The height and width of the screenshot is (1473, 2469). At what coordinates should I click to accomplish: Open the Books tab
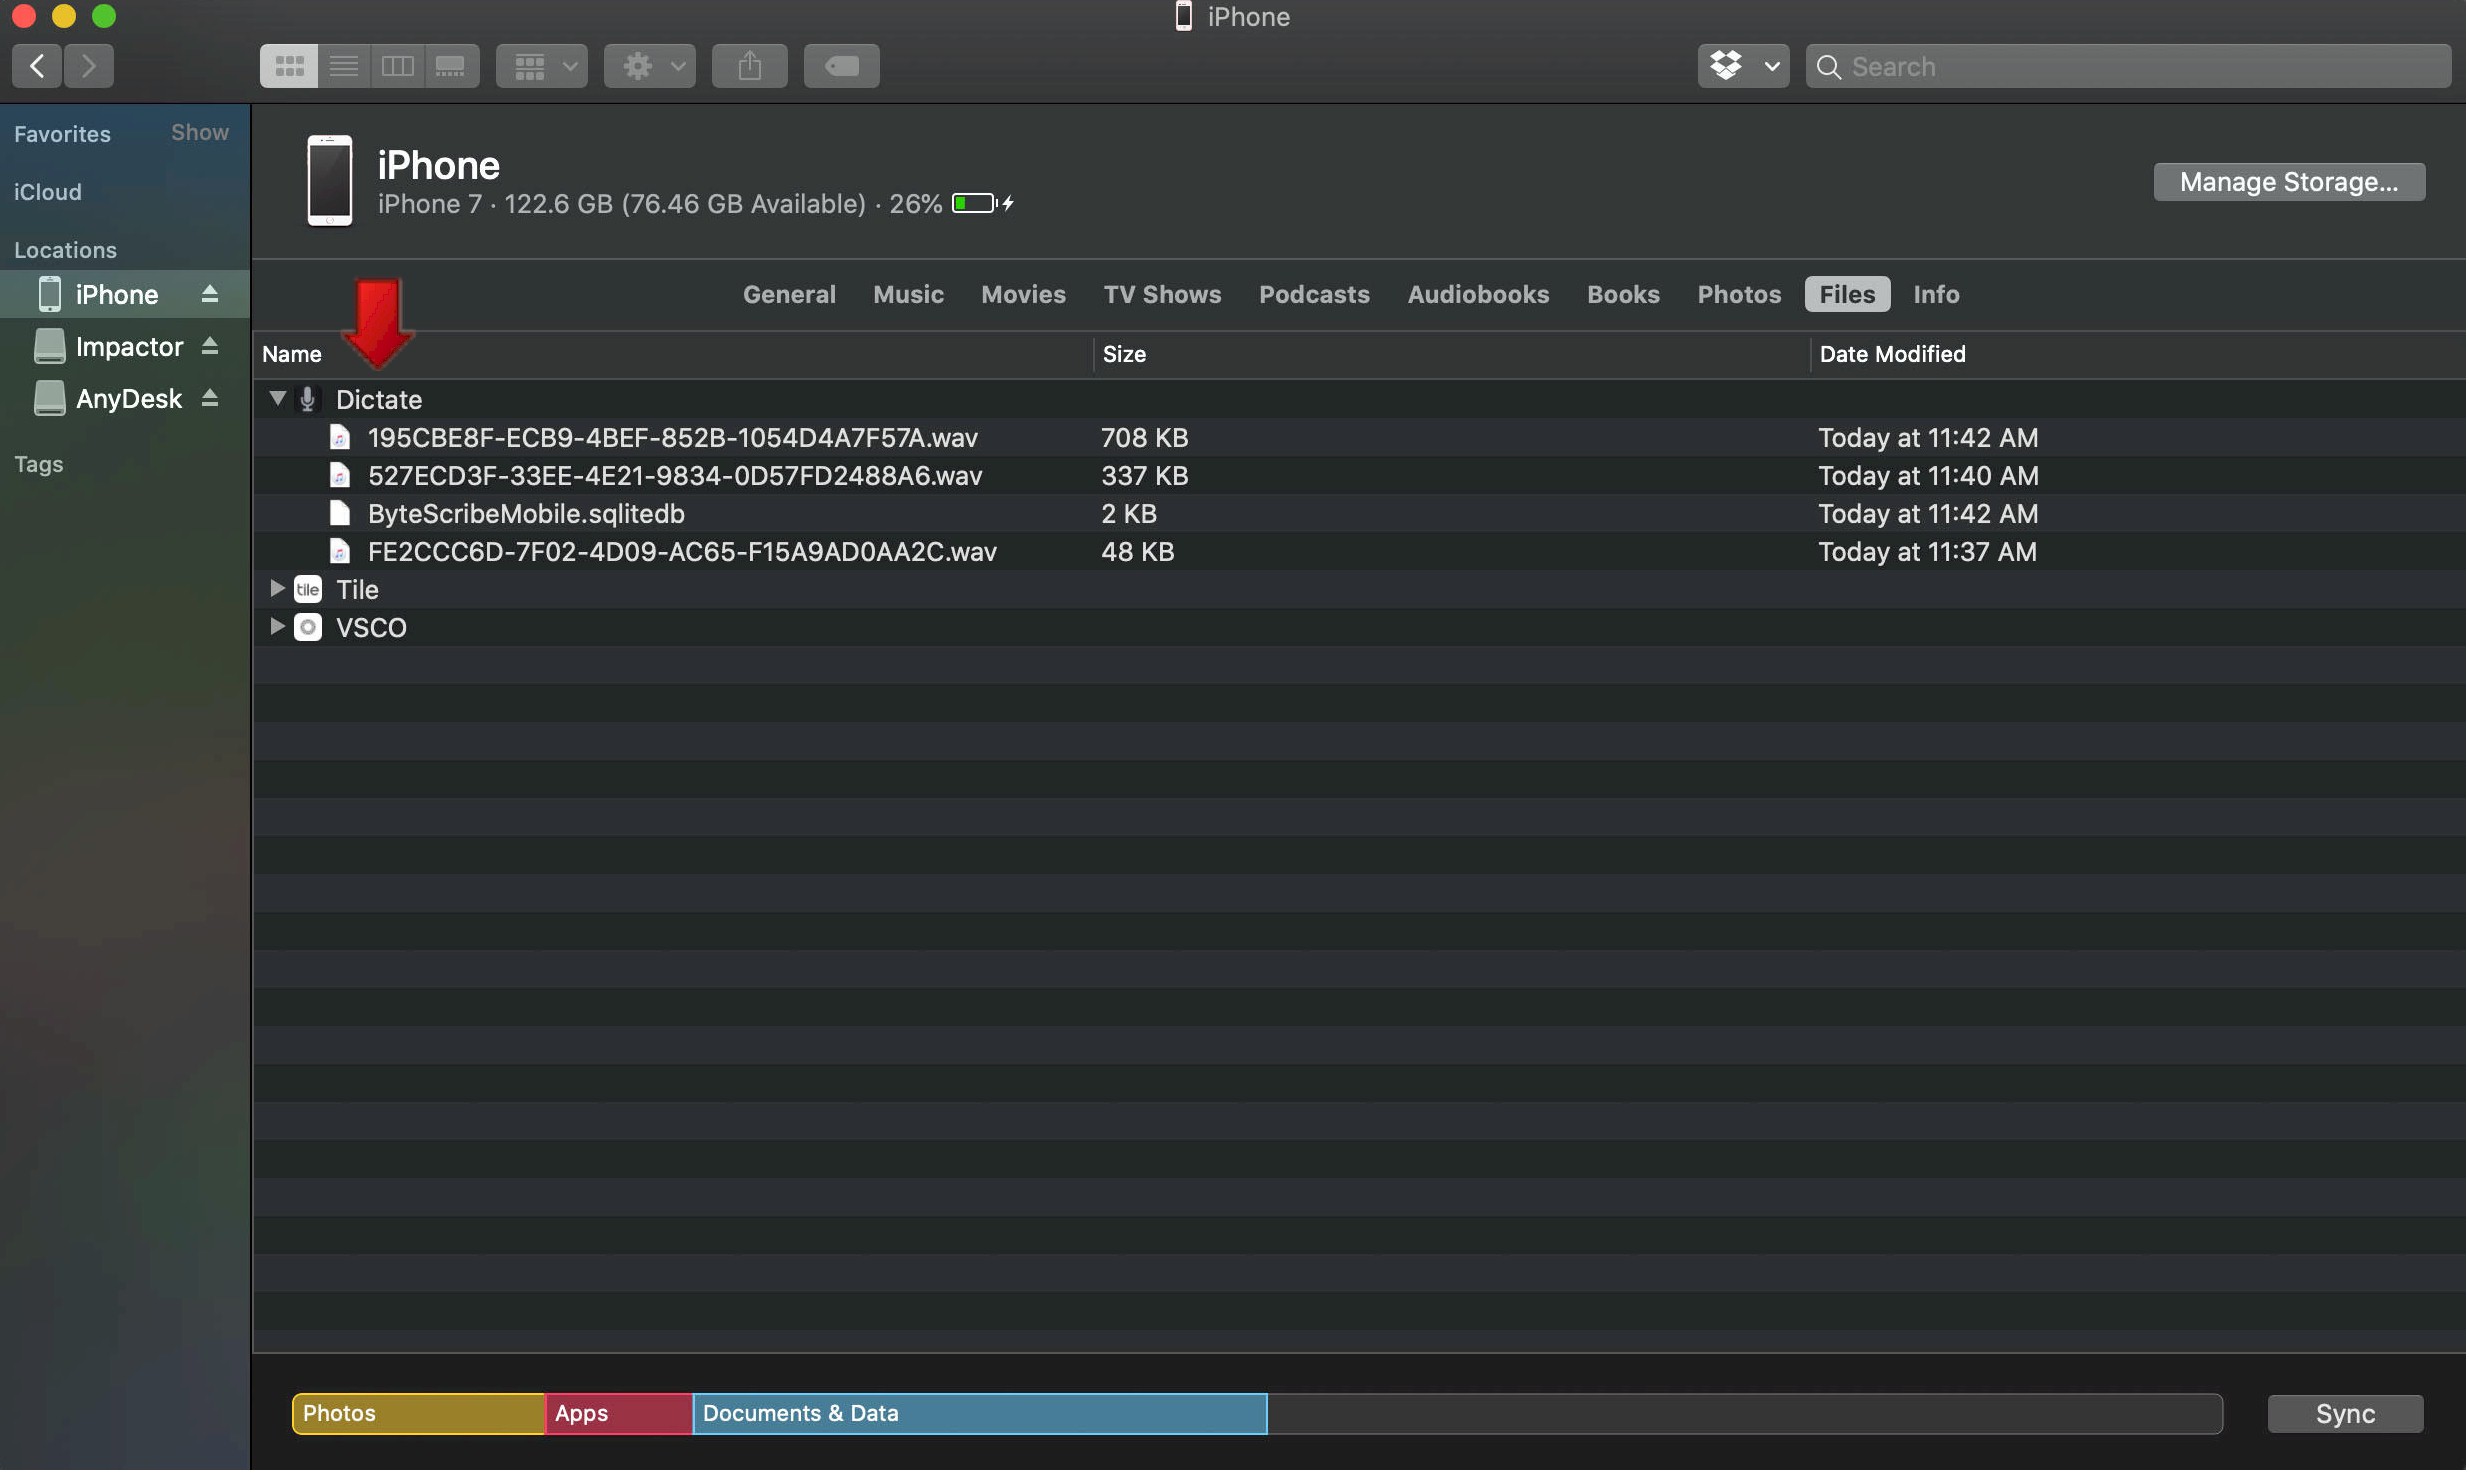point(1623,294)
